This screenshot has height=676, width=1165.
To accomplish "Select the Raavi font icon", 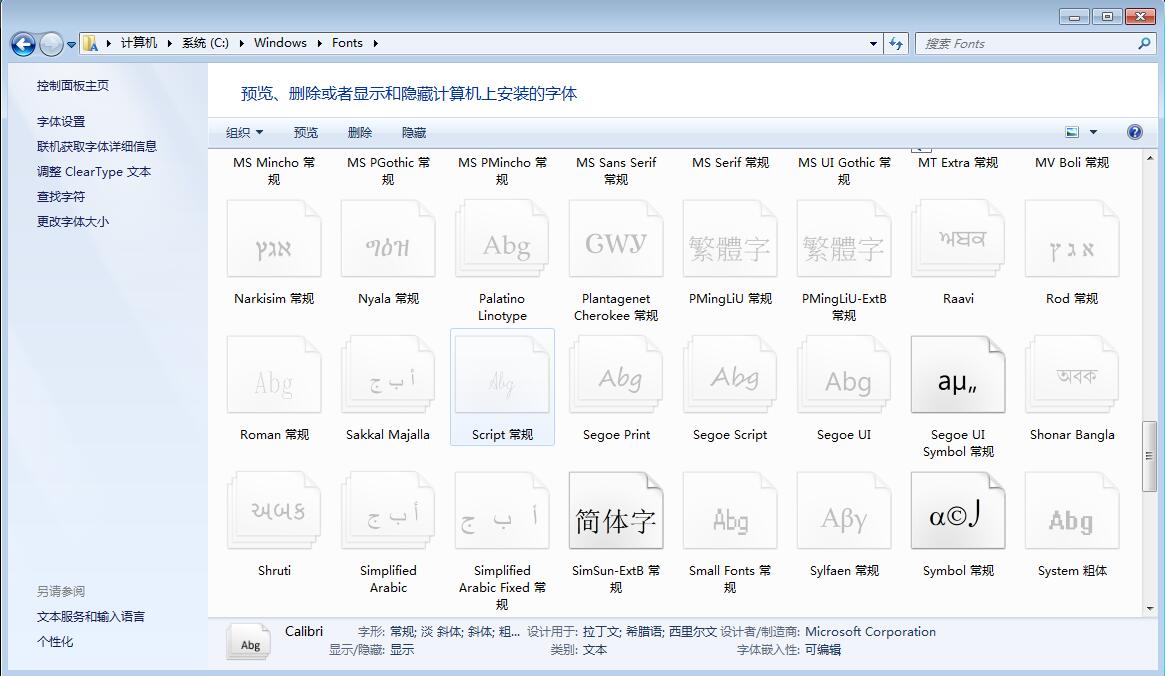I will [958, 239].
